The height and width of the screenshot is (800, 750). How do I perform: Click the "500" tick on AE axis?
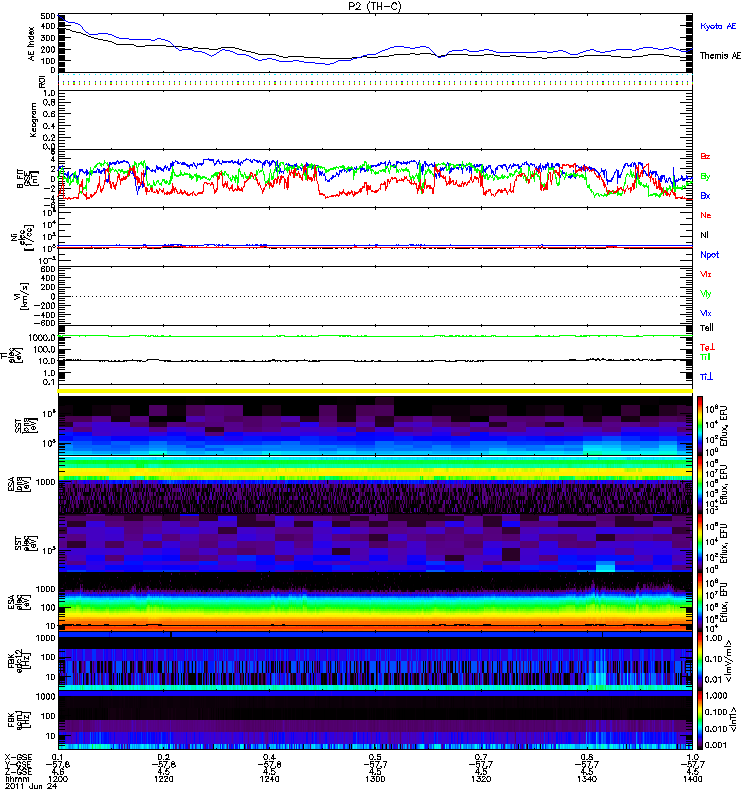point(49,16)
